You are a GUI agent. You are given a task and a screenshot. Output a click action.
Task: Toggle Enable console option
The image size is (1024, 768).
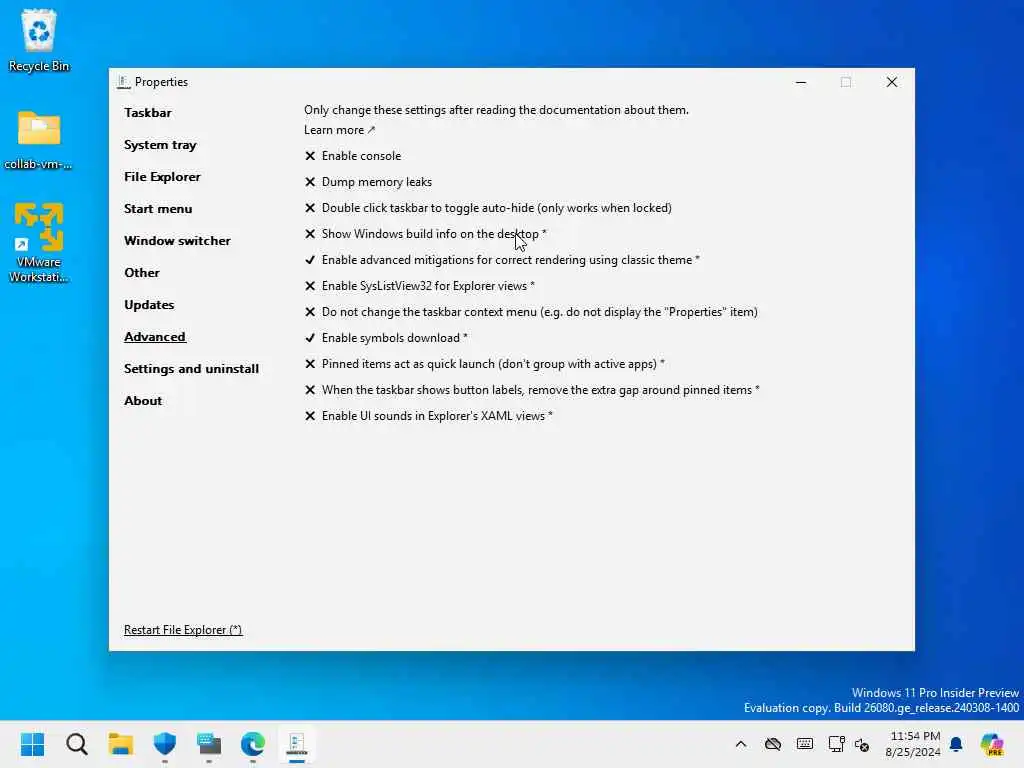[353, 156]
